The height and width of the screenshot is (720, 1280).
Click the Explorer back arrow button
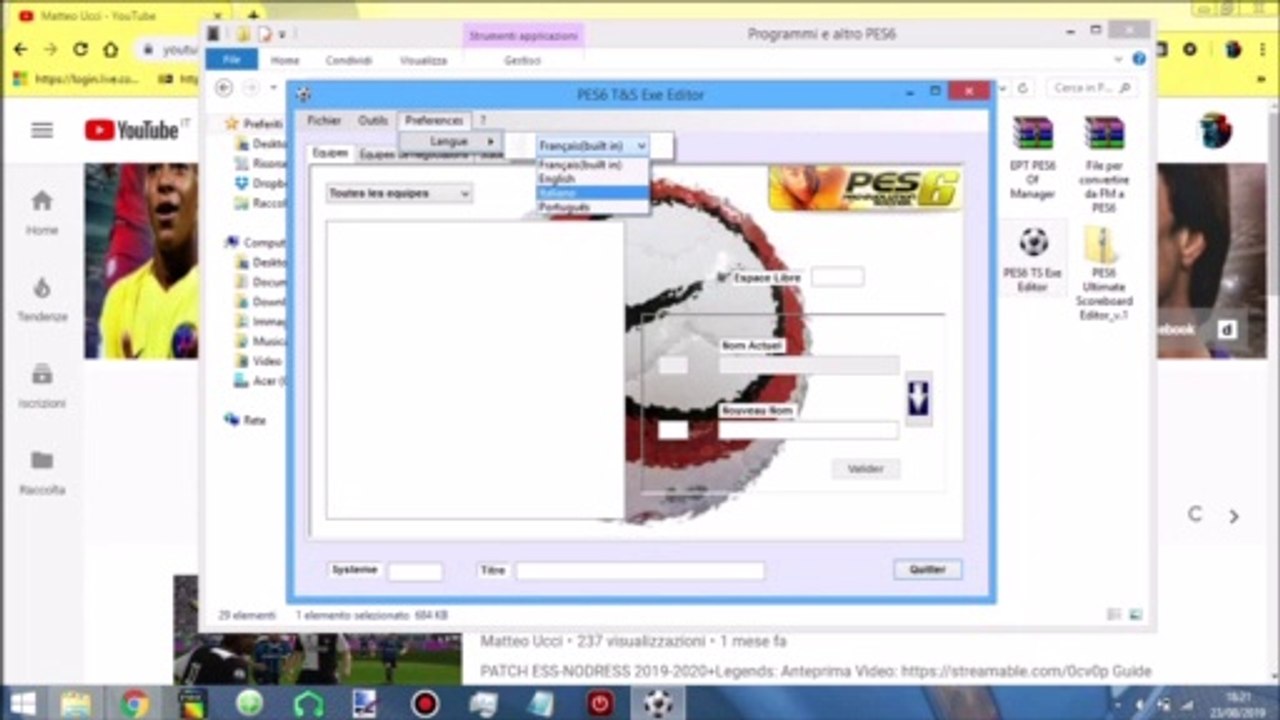pos(224,88)
